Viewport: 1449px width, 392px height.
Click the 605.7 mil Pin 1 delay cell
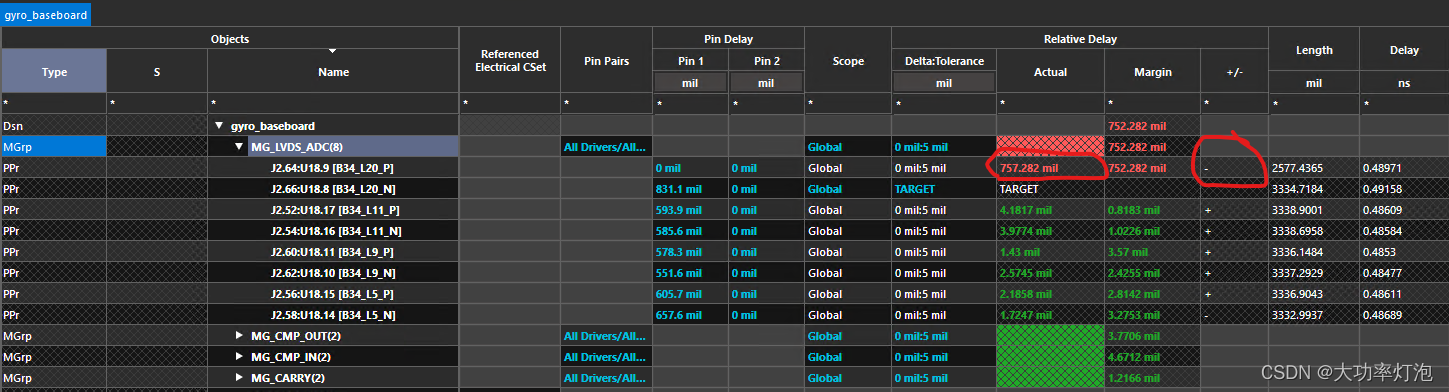(x=690, y=294)
